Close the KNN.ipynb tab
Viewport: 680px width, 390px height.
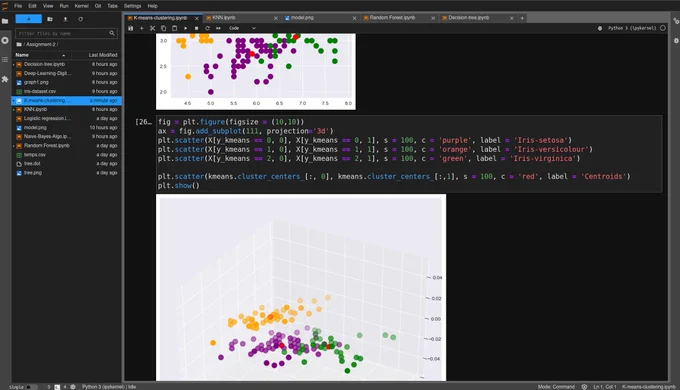[x=276, y=18]
